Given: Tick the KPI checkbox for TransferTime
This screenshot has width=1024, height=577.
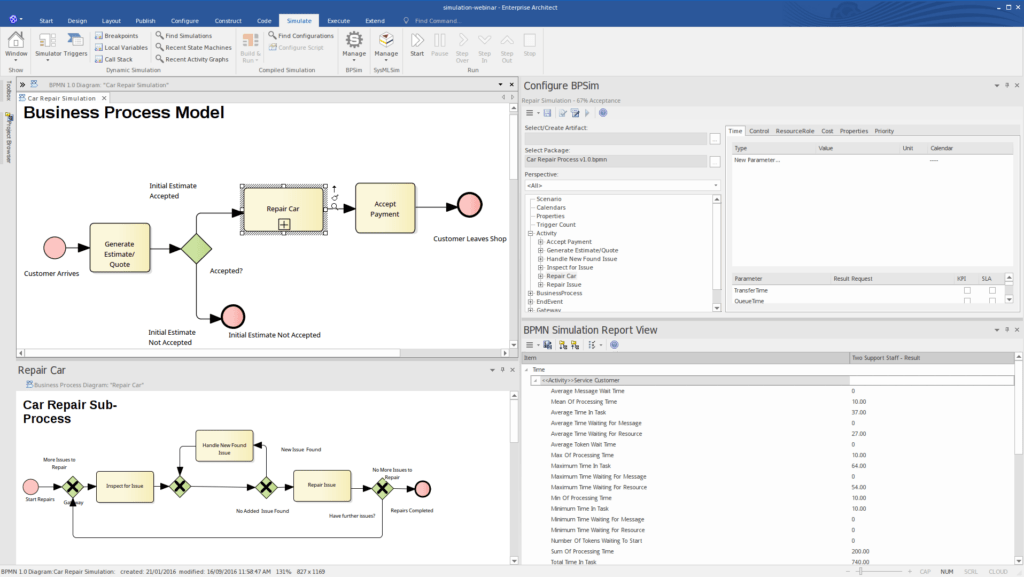Looking at the screenshot, I should (x=967, y=290).
